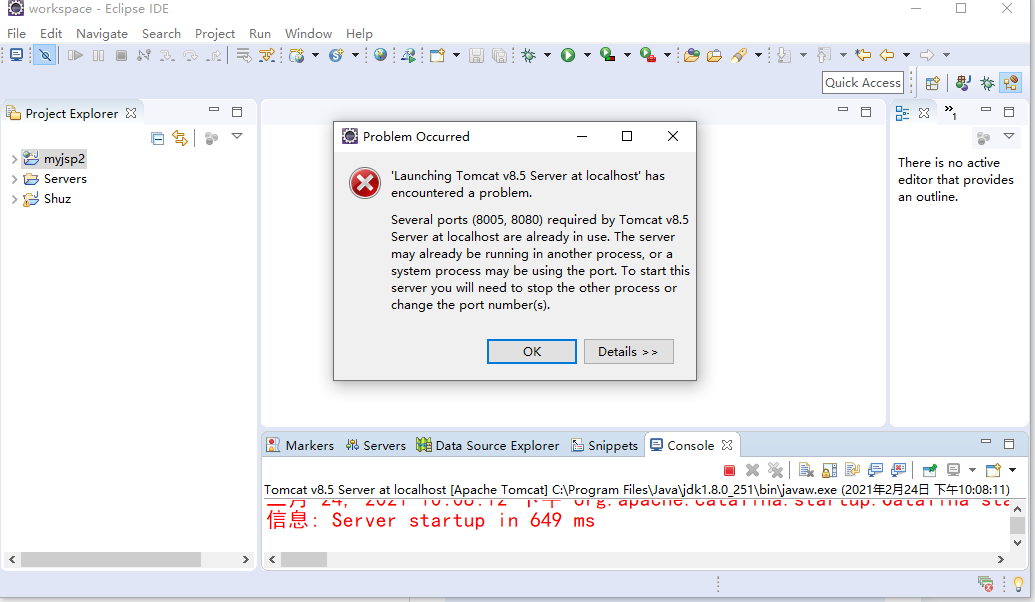Click Details >> in the dialog

point(628,352)
